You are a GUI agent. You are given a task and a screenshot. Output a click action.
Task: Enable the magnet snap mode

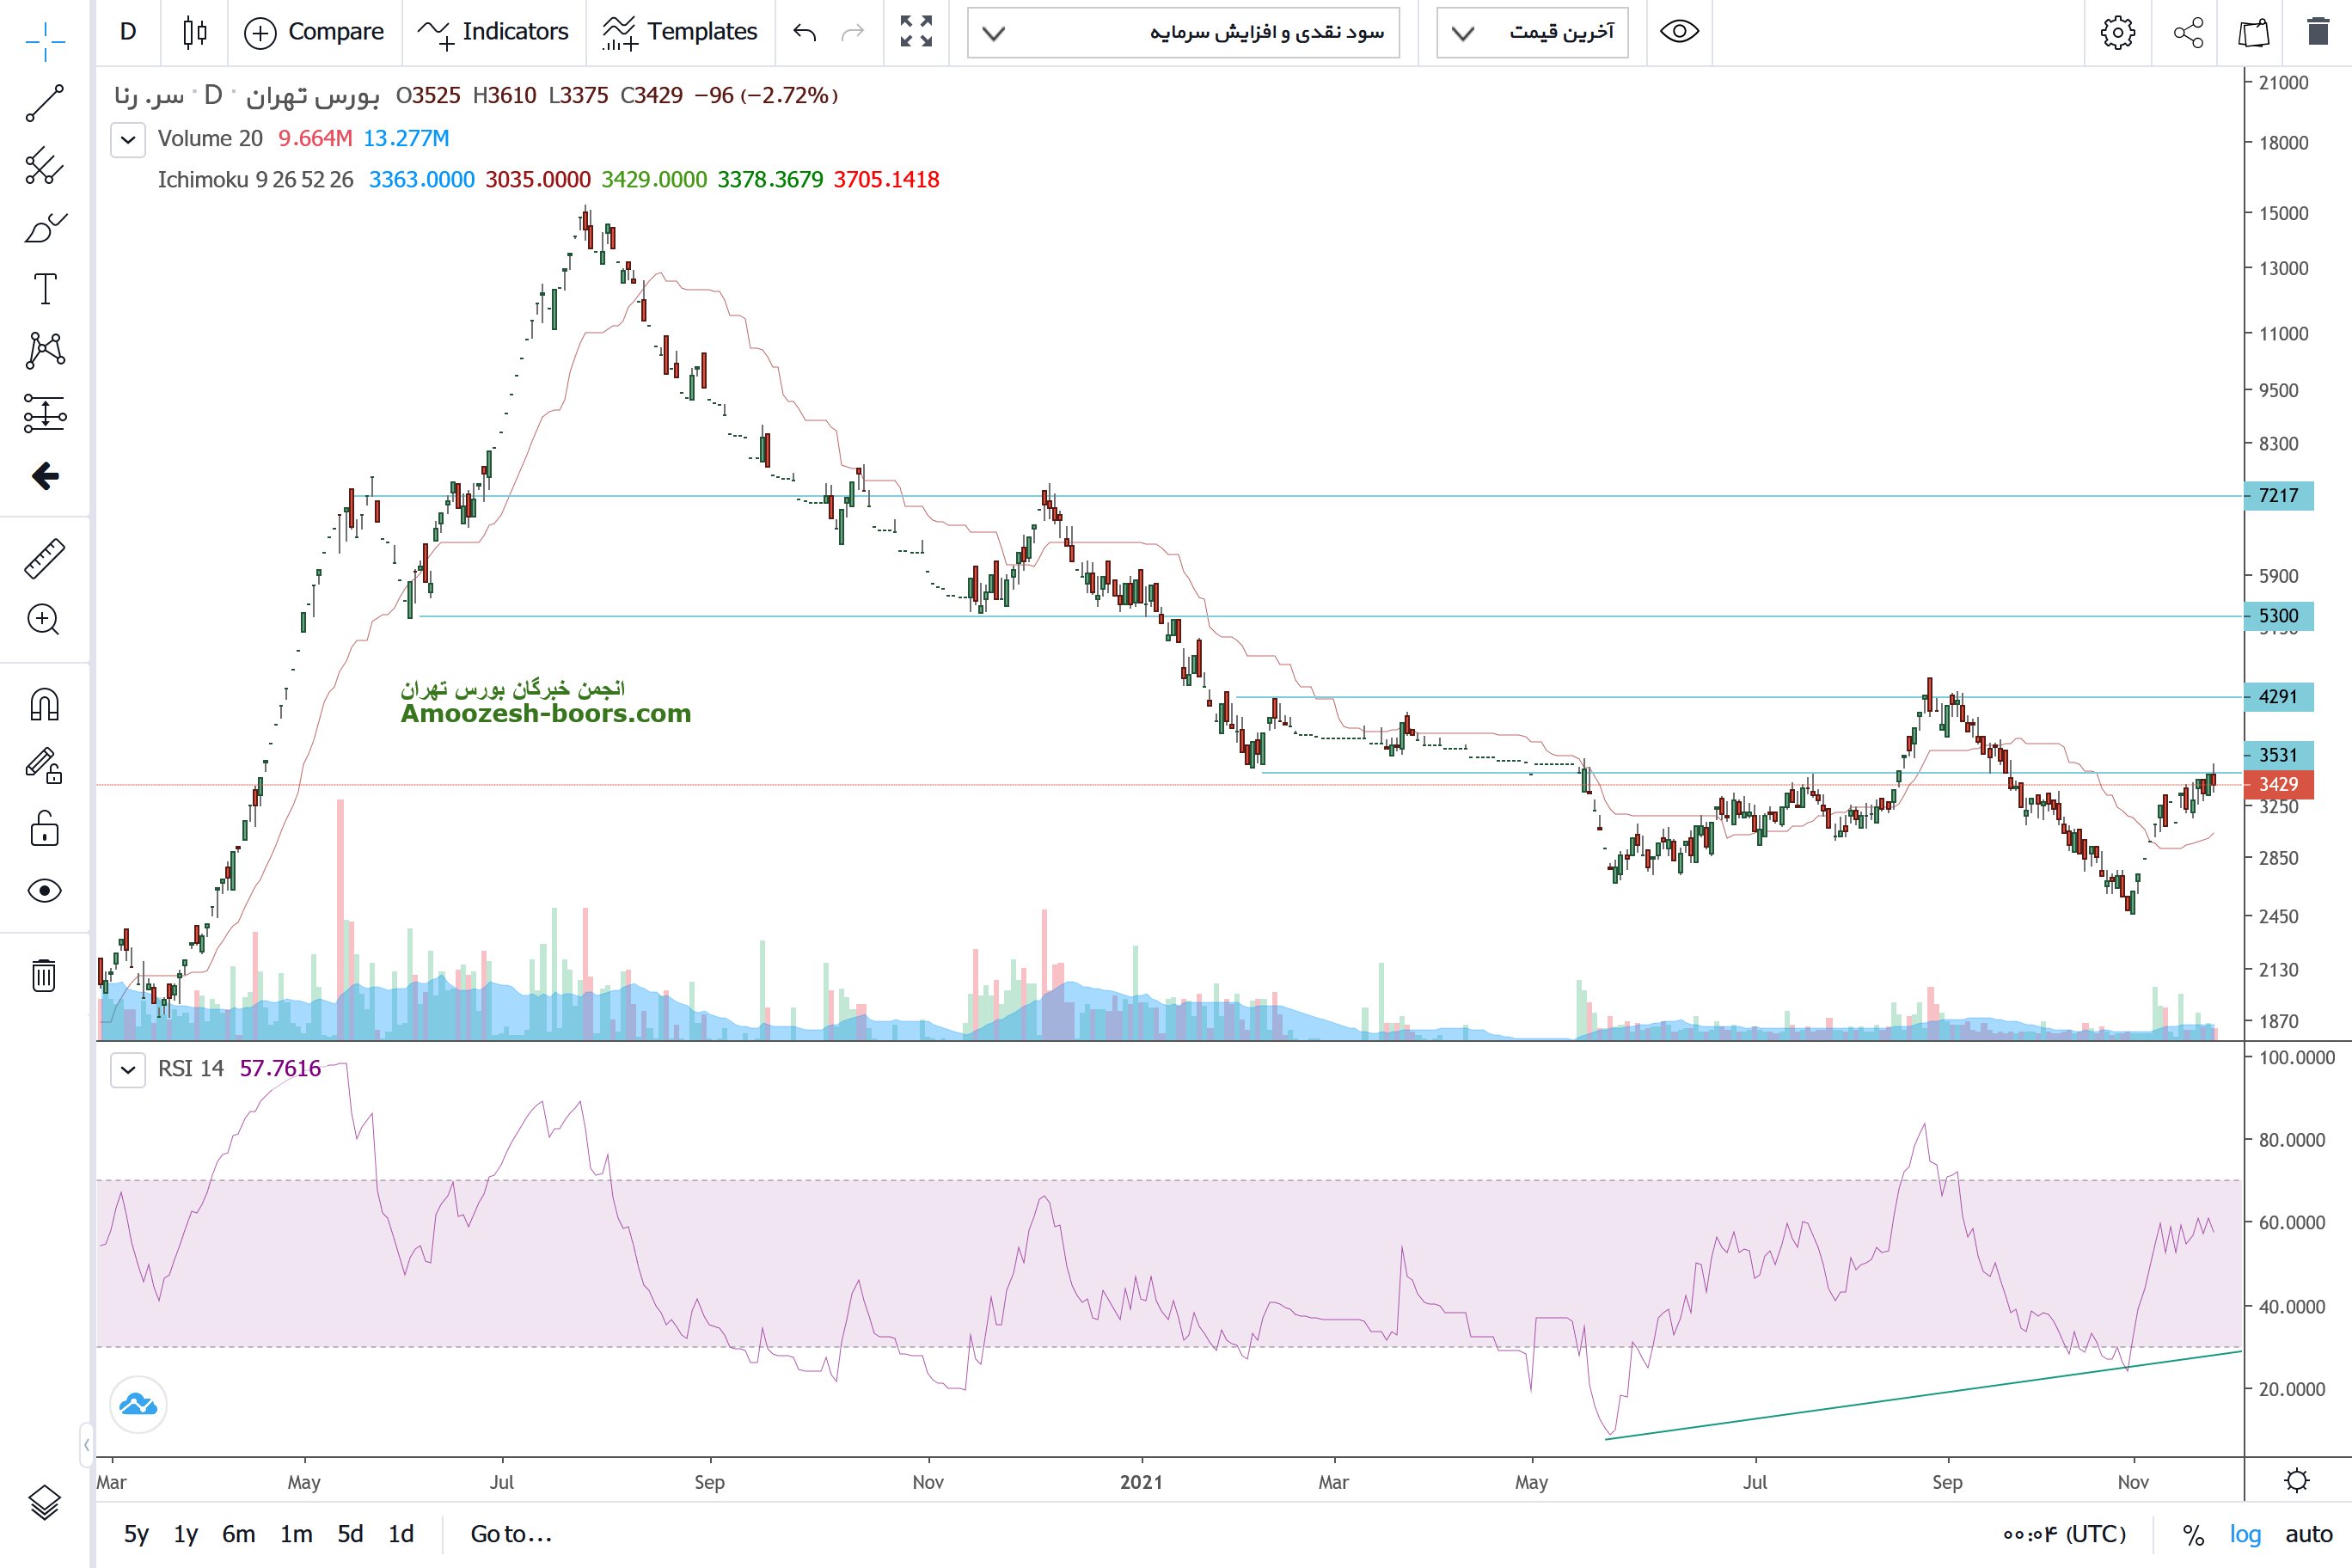point(44,704)
